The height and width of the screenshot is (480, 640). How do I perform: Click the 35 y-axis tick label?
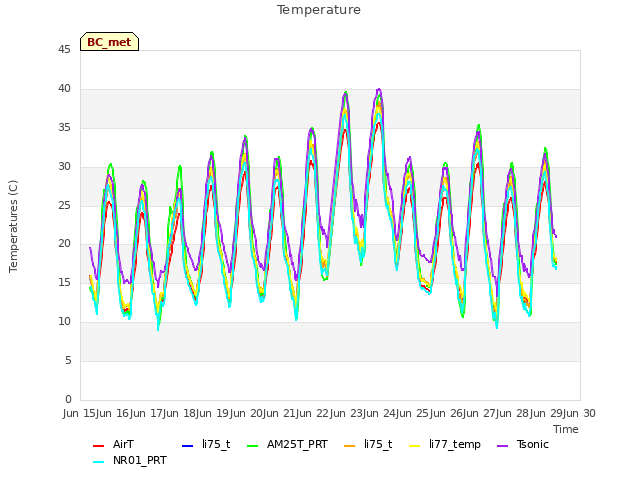[64, 127]
